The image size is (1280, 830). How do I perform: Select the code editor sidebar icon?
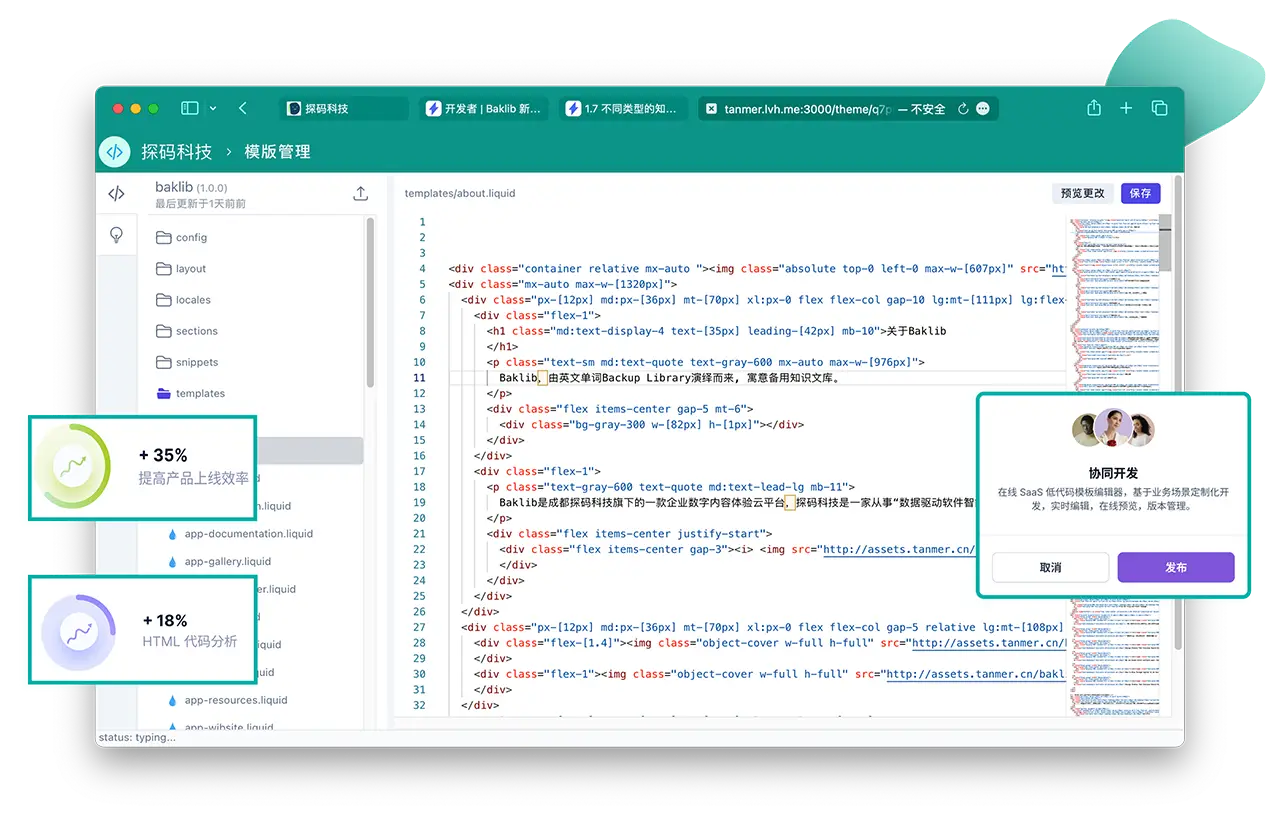click(116, 193)
